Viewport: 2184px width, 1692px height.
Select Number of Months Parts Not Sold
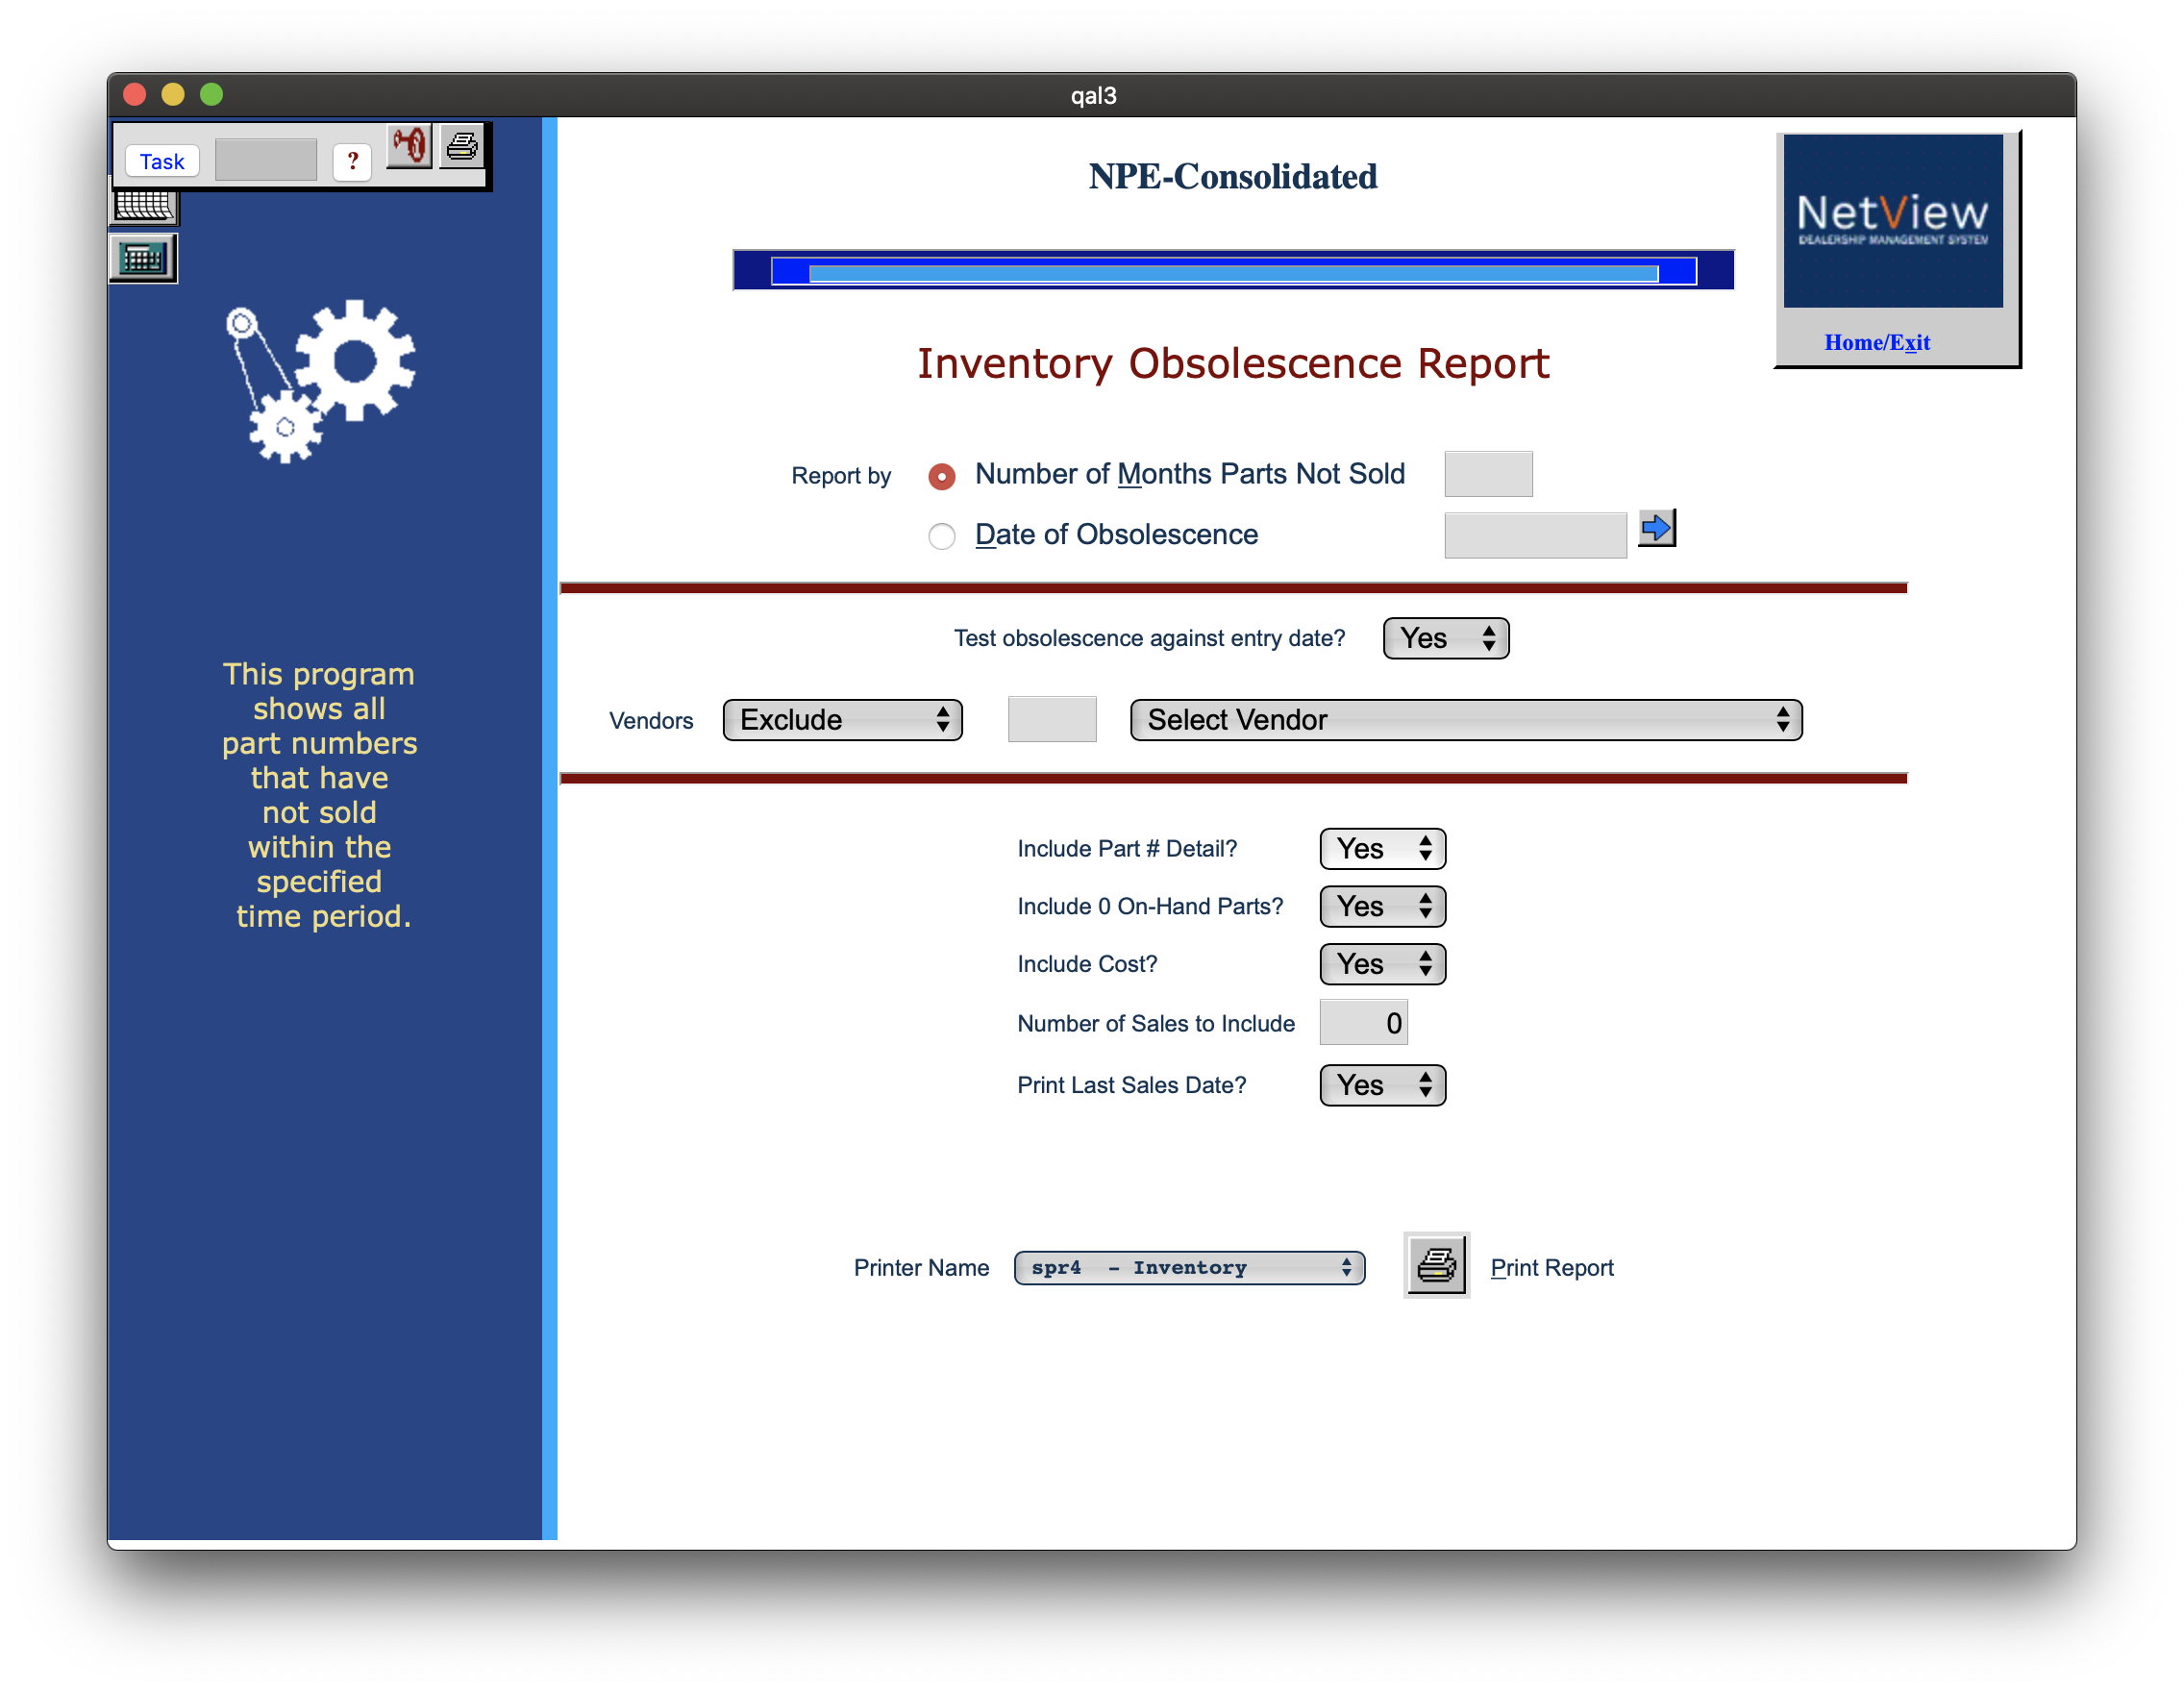pyautogui.click(x=941, y=476)
